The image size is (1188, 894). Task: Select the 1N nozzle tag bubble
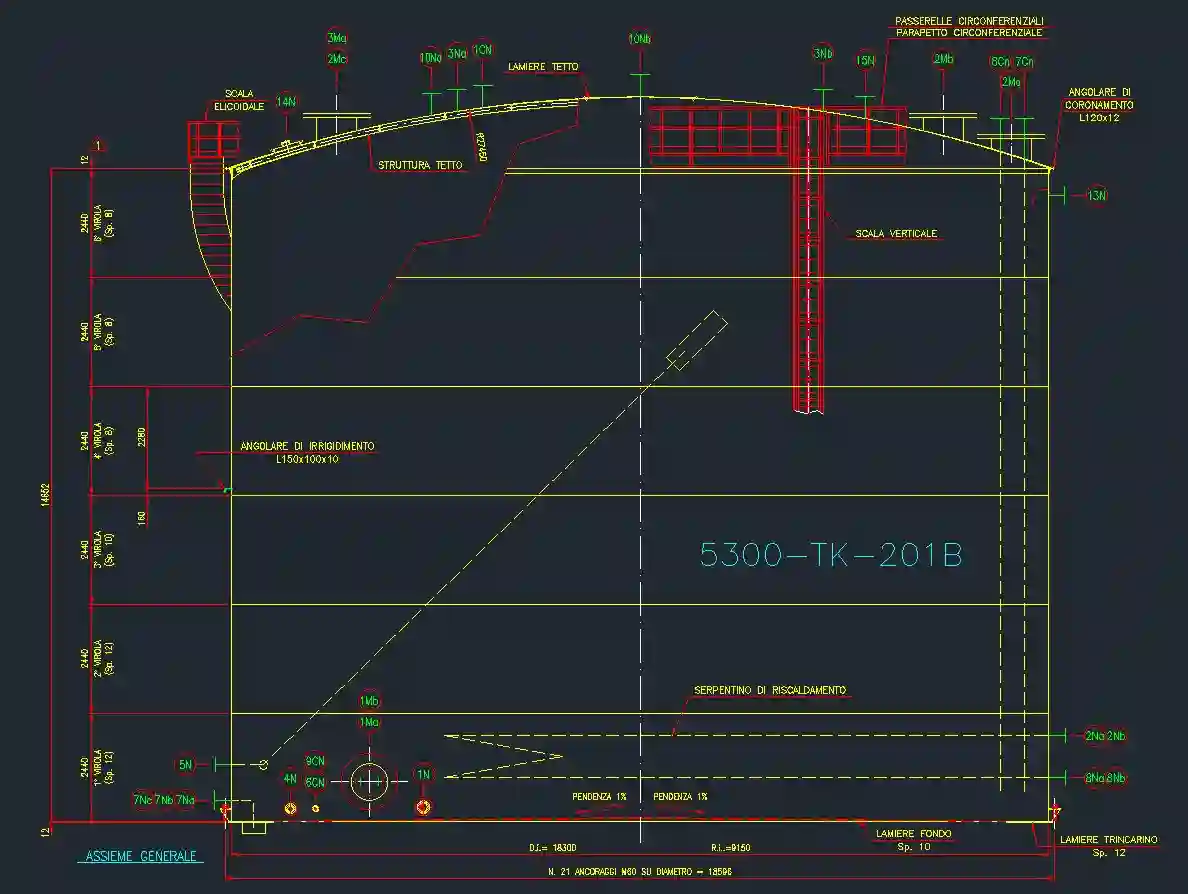pos(423,775)
